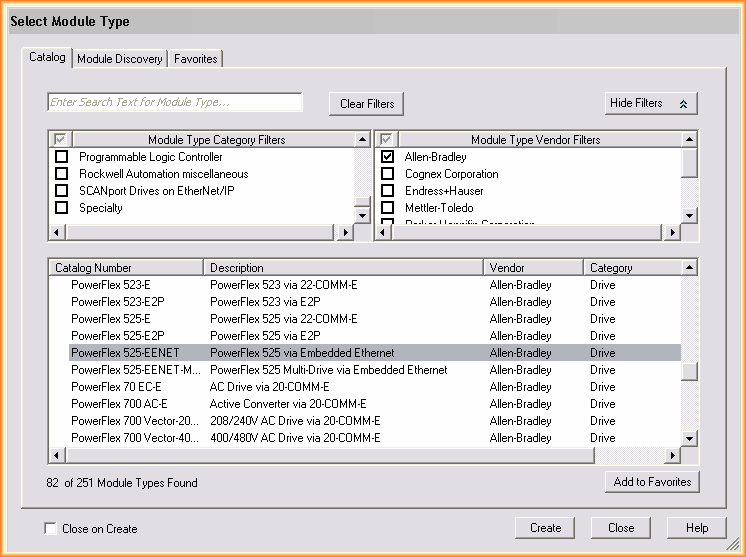Toggle the category filters select-all checkbox
Image resolution: width=746 pixels, height=557 pixels.
(61, 140)
